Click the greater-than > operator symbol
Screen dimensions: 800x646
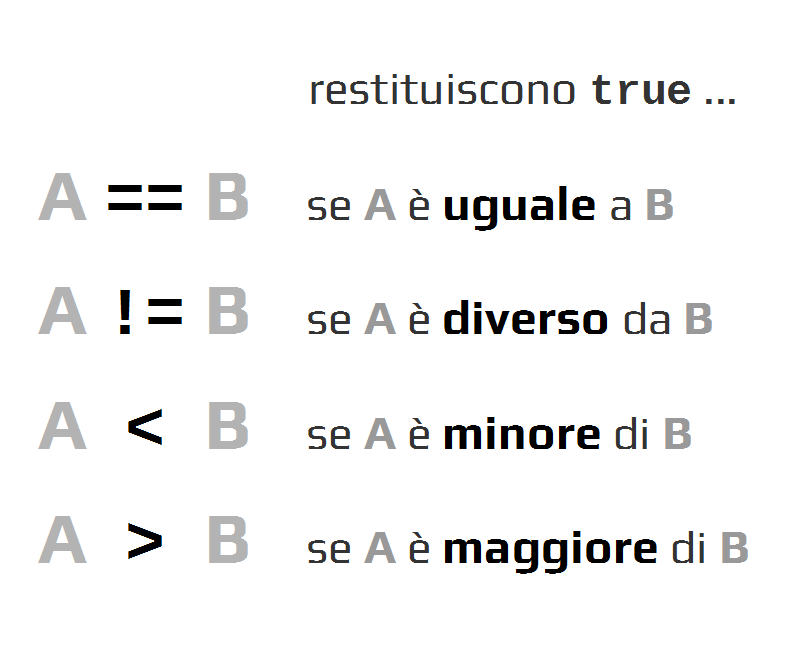[x=145, y=542]
